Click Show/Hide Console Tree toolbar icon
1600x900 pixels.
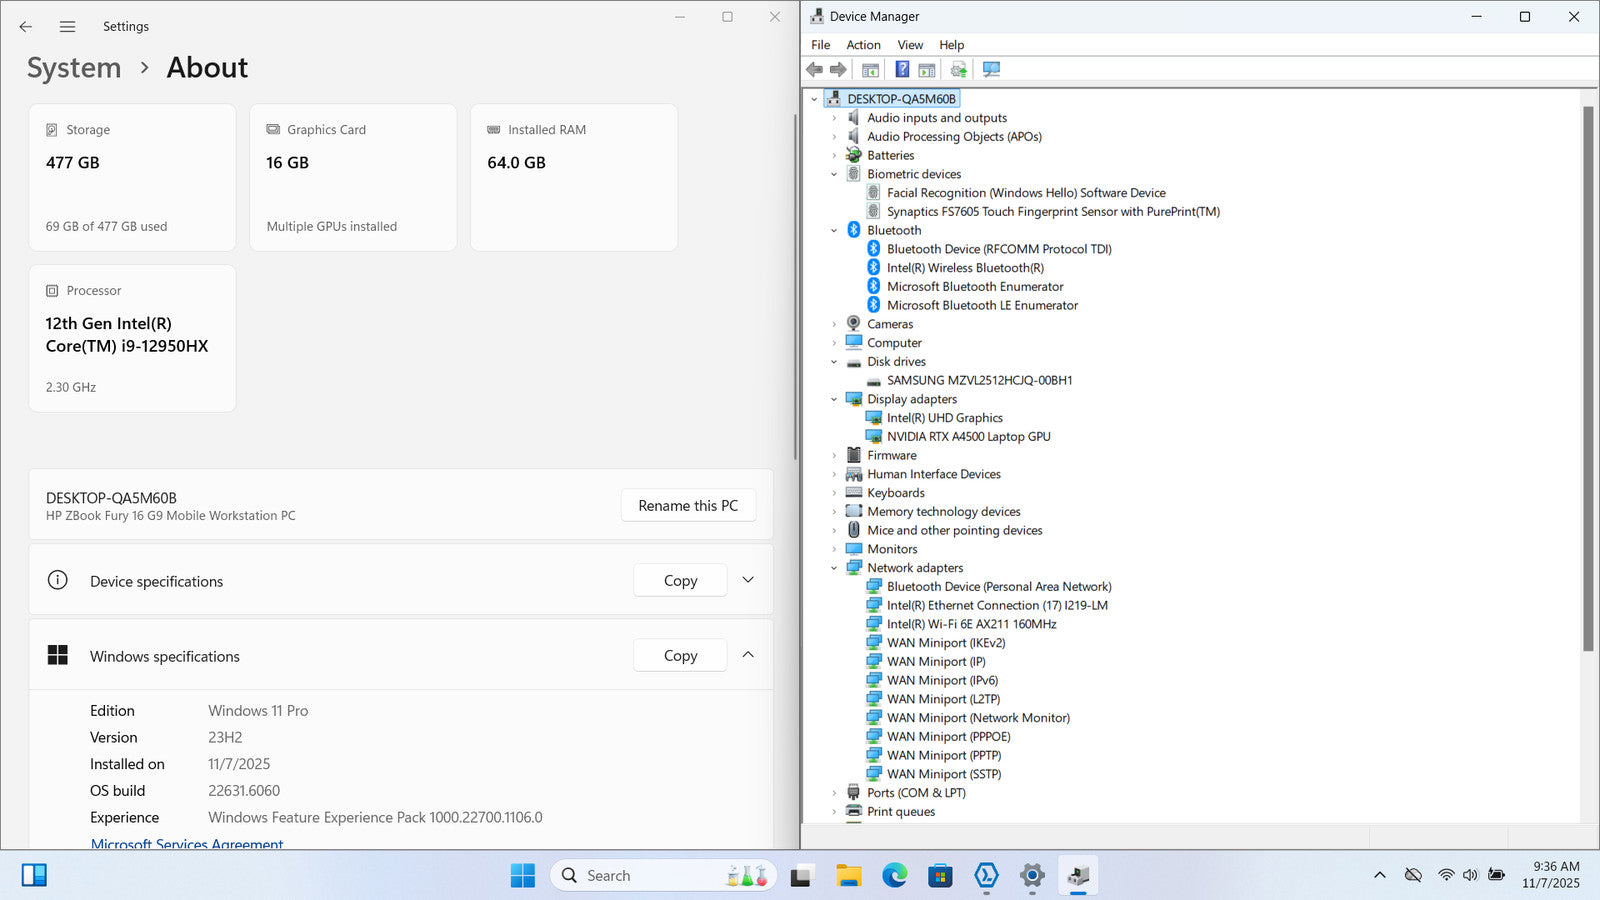[870, 69]
